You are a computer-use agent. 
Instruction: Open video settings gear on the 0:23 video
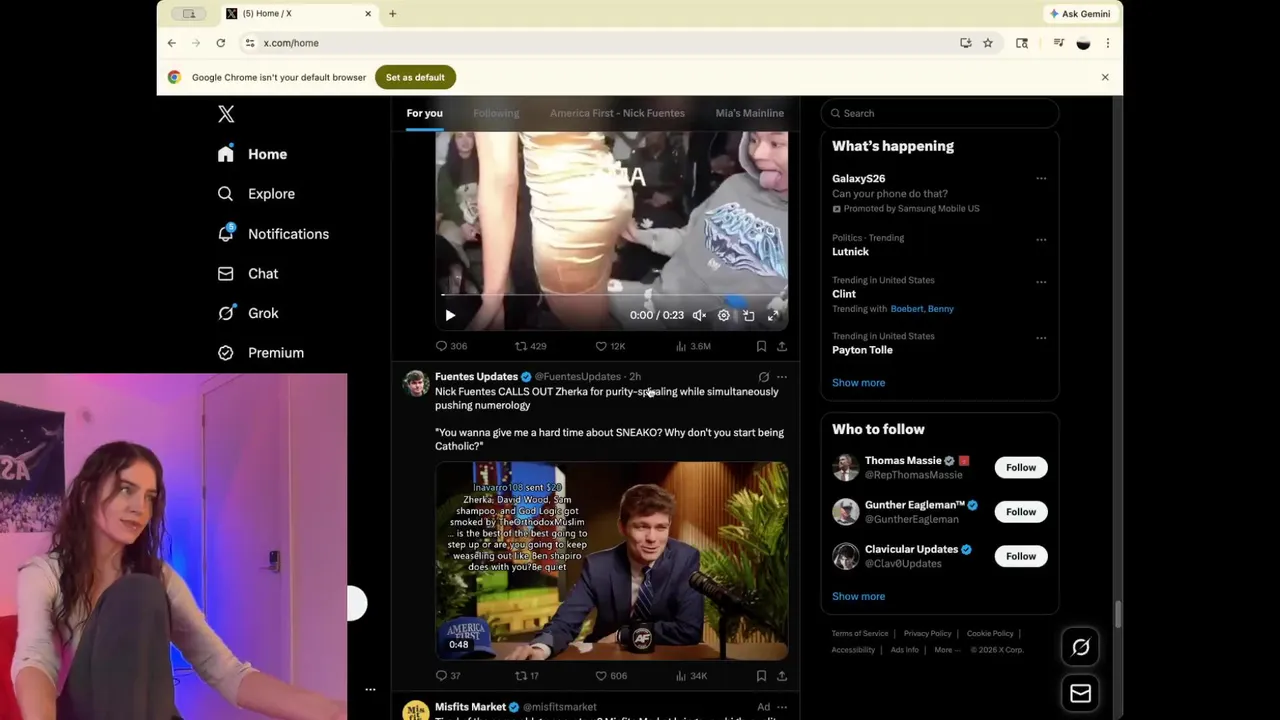pos(724,315)
